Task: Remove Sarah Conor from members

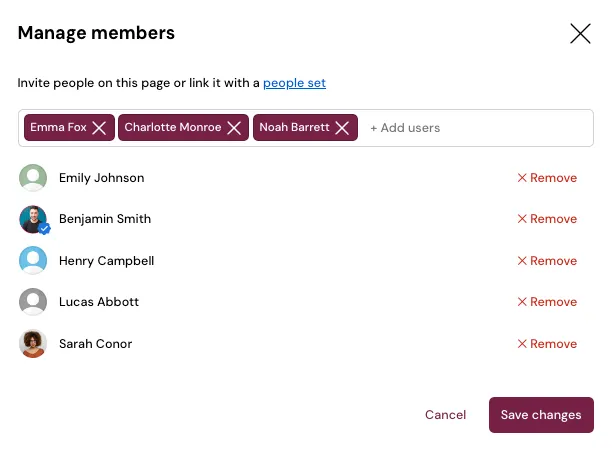Action: click(x=547, y=344)
